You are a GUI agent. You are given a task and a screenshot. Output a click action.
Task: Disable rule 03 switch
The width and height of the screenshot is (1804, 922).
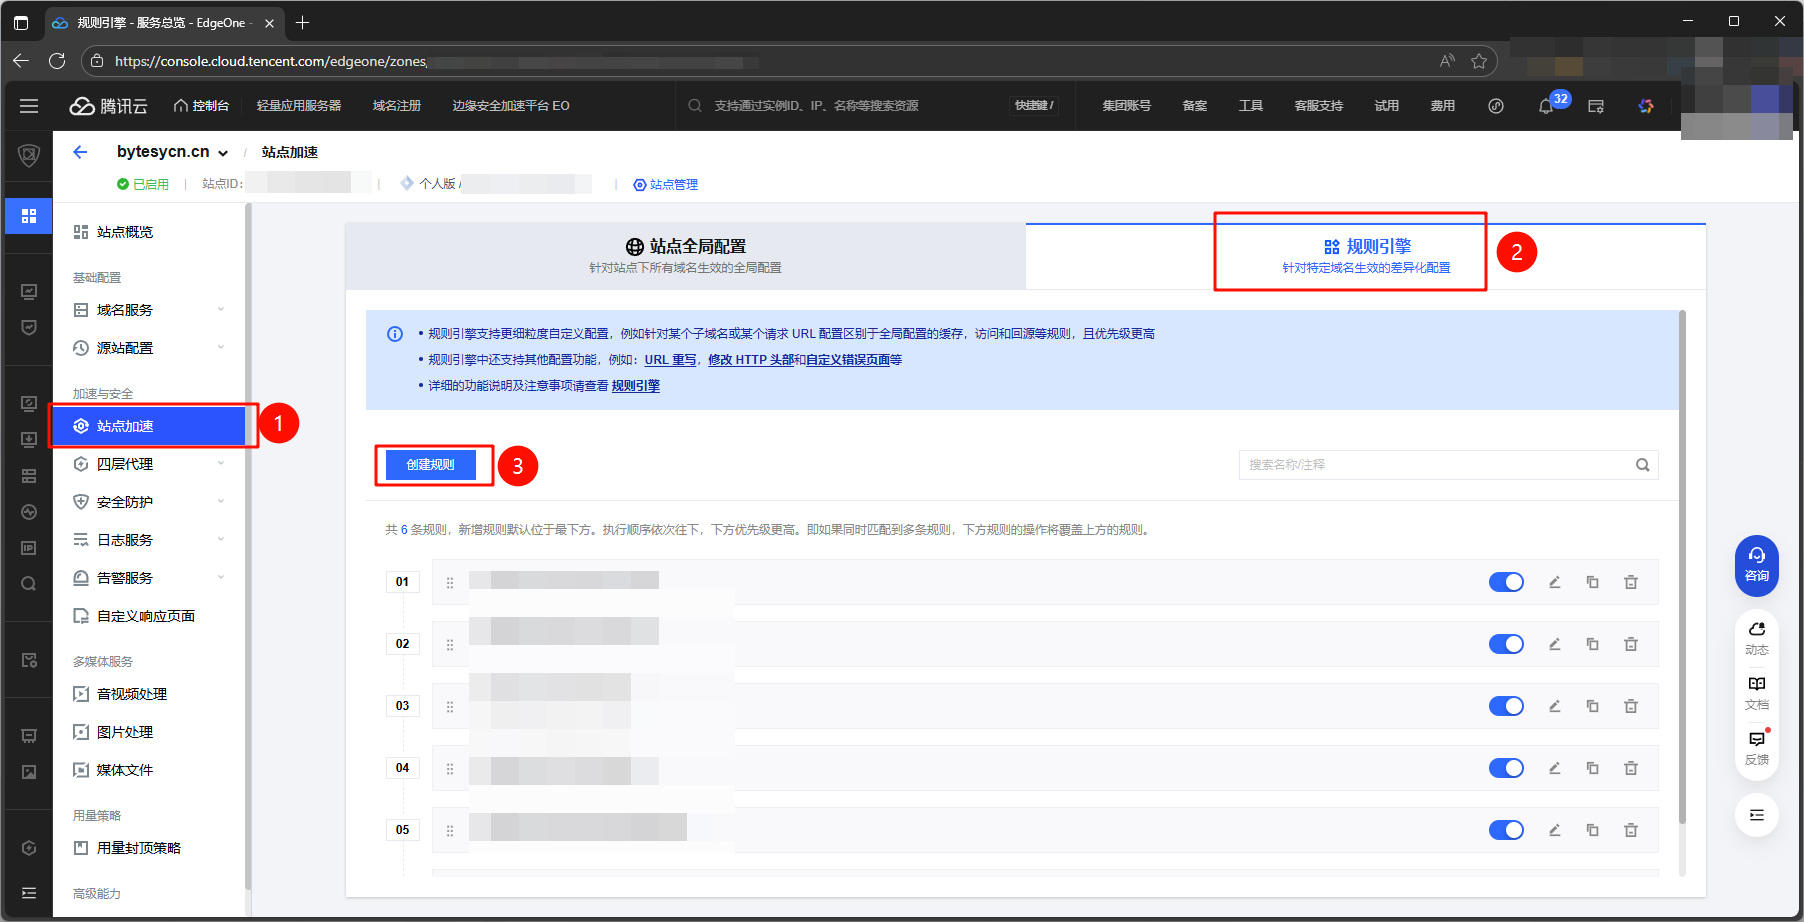[1506, 706]
